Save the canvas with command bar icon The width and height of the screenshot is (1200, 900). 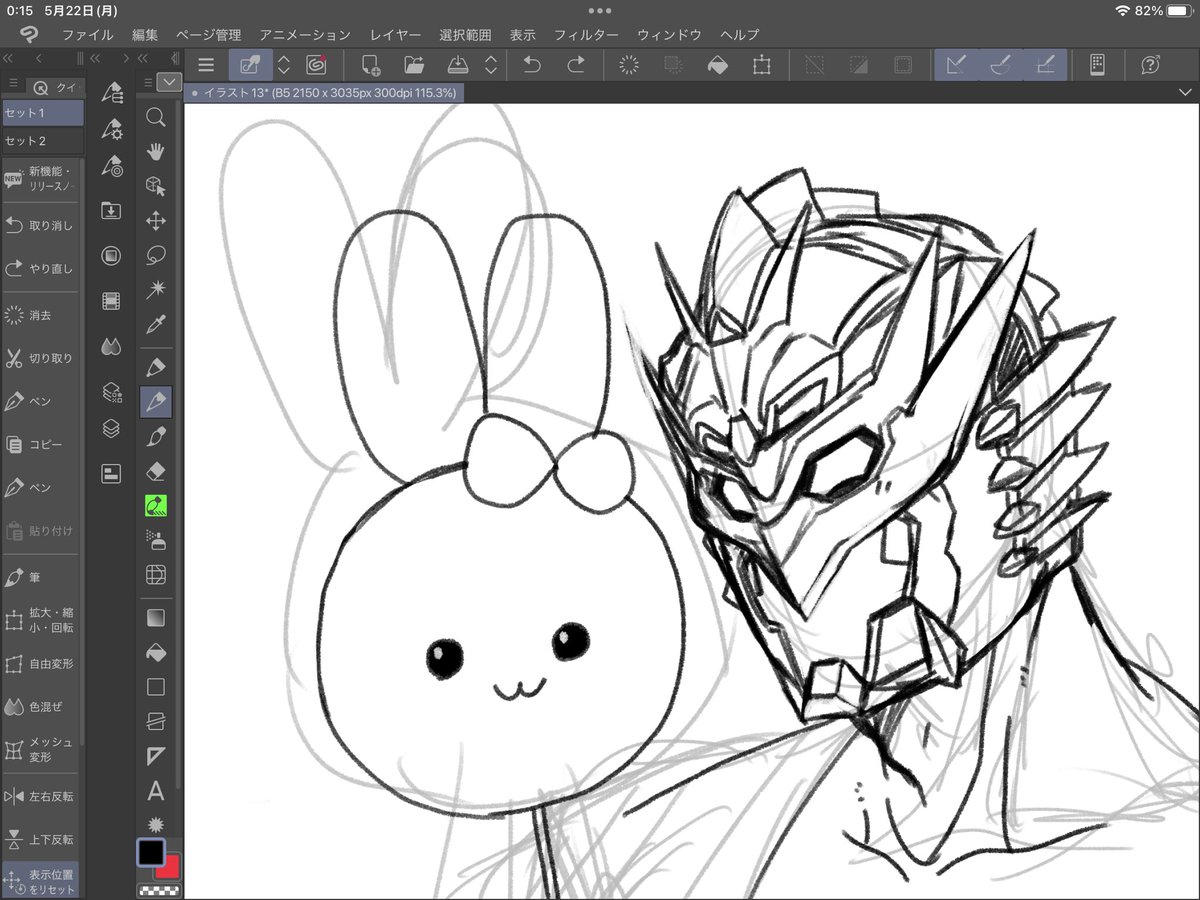[x=458, y=66]
